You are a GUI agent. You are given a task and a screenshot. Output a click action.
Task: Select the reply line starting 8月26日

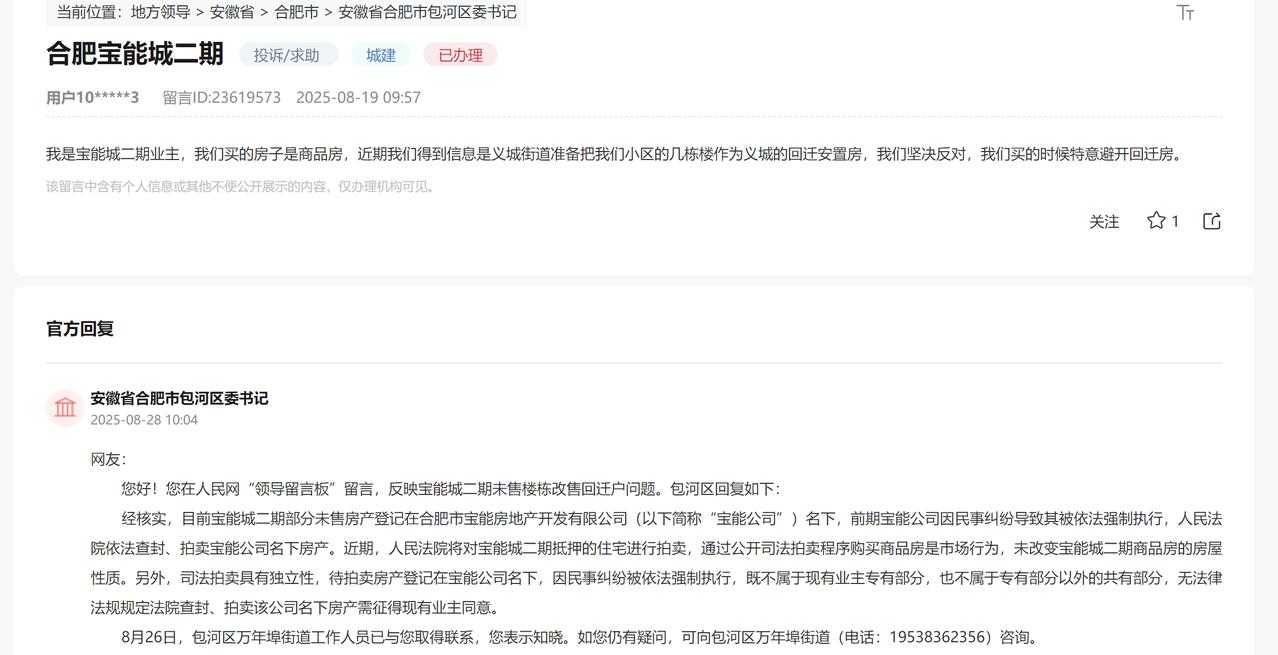pos(582,637)
